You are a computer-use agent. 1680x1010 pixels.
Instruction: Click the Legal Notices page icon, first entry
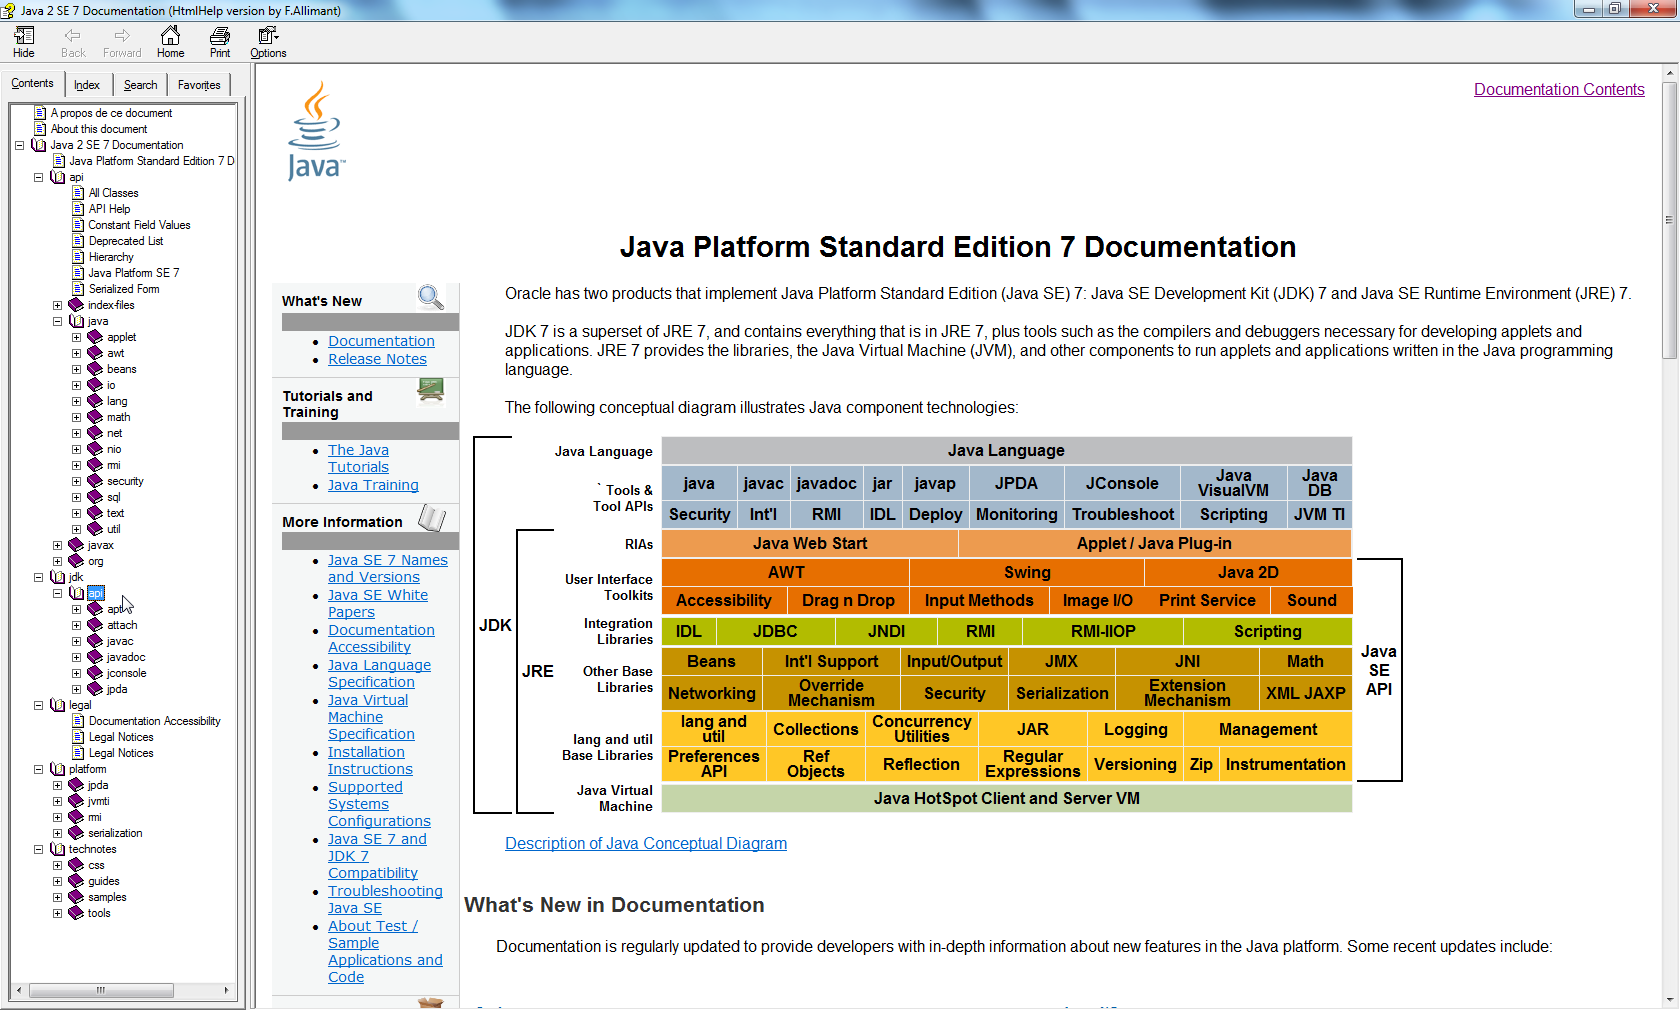78,737
